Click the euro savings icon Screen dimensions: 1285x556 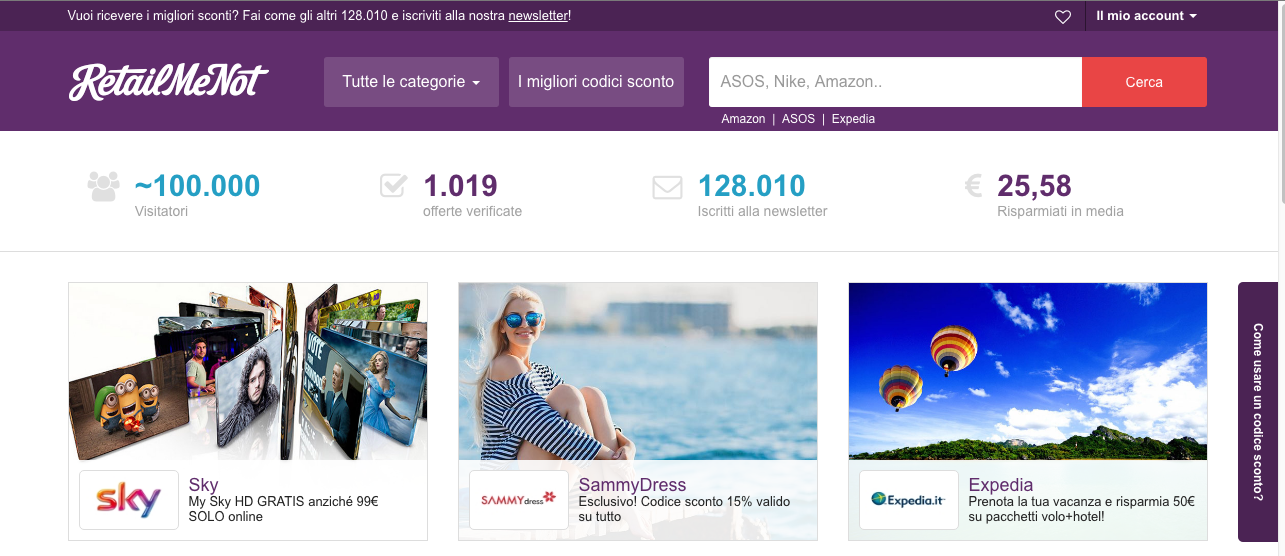973,186
